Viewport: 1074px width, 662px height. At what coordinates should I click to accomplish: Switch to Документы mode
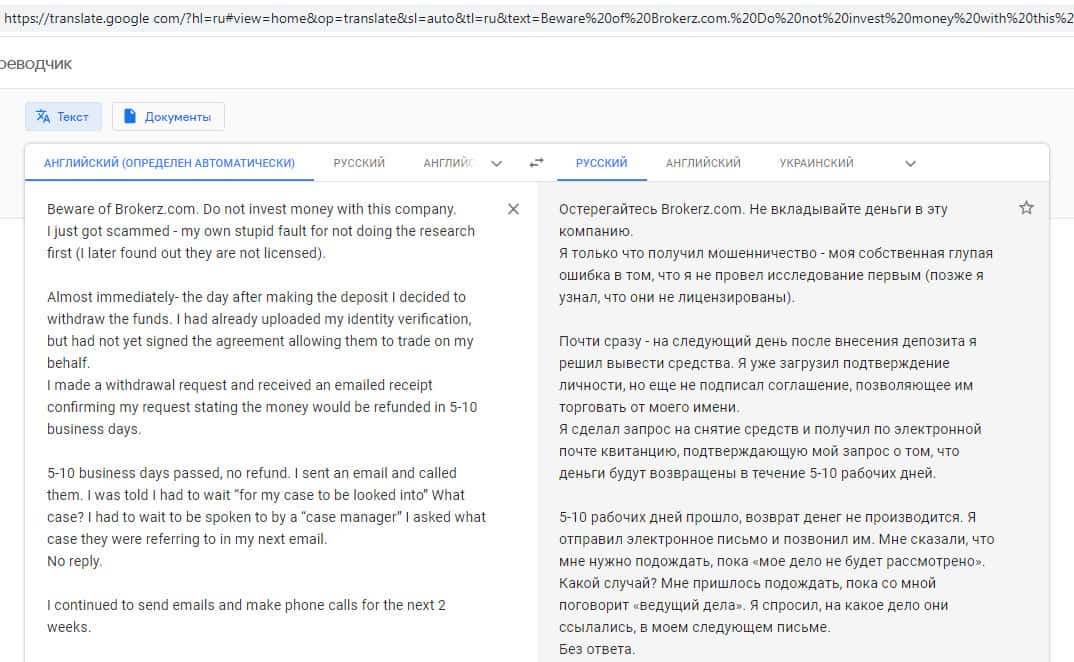(x=168, y=117)
